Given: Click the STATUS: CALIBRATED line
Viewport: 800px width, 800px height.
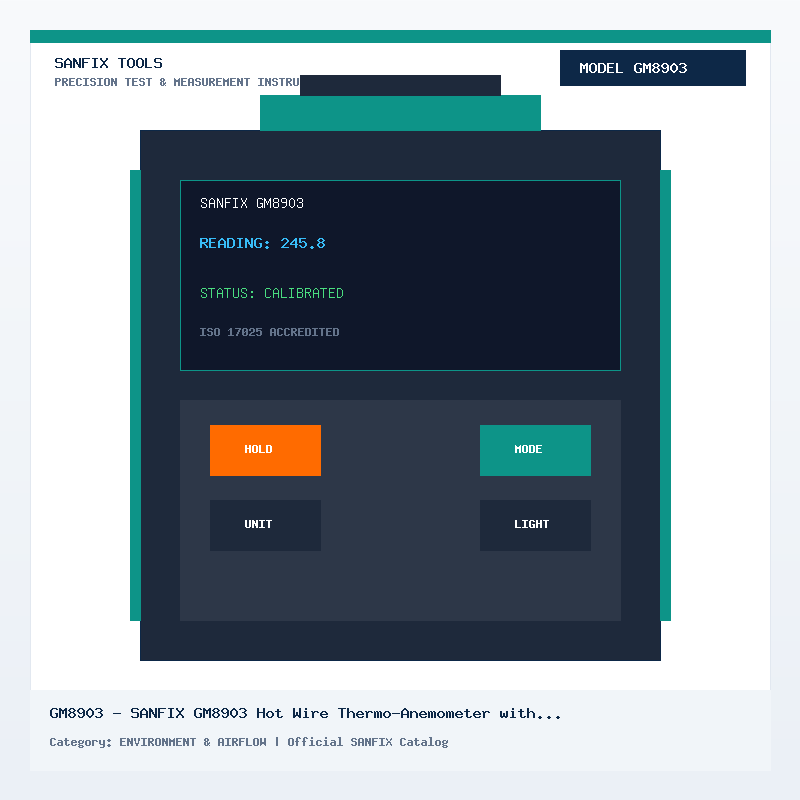Looking at the screenshot, I should coord(271,293).
